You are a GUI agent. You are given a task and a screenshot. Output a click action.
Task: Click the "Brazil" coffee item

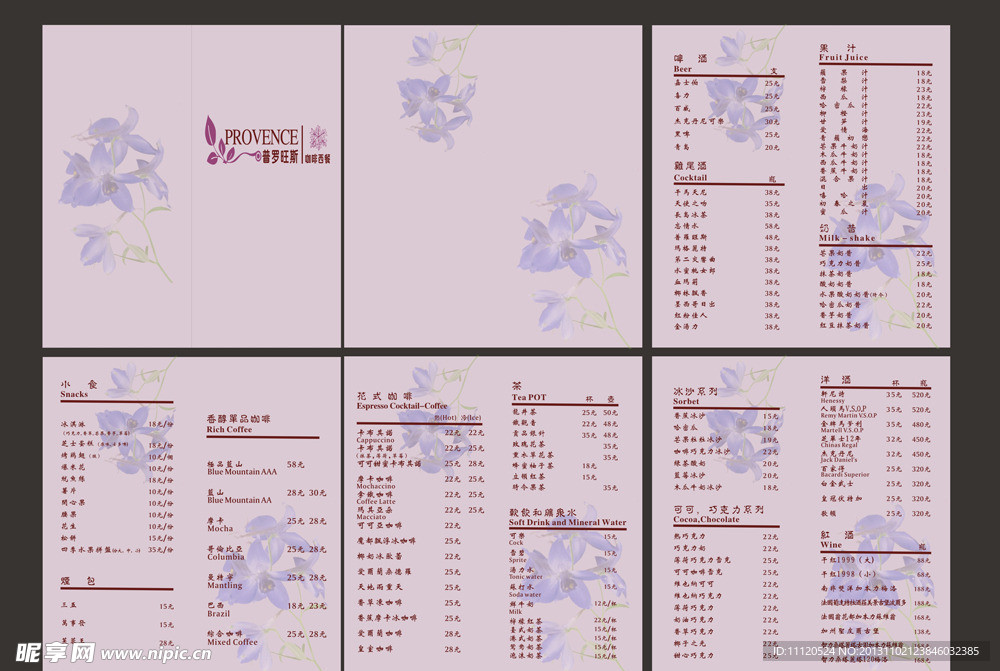click(218, 614)
